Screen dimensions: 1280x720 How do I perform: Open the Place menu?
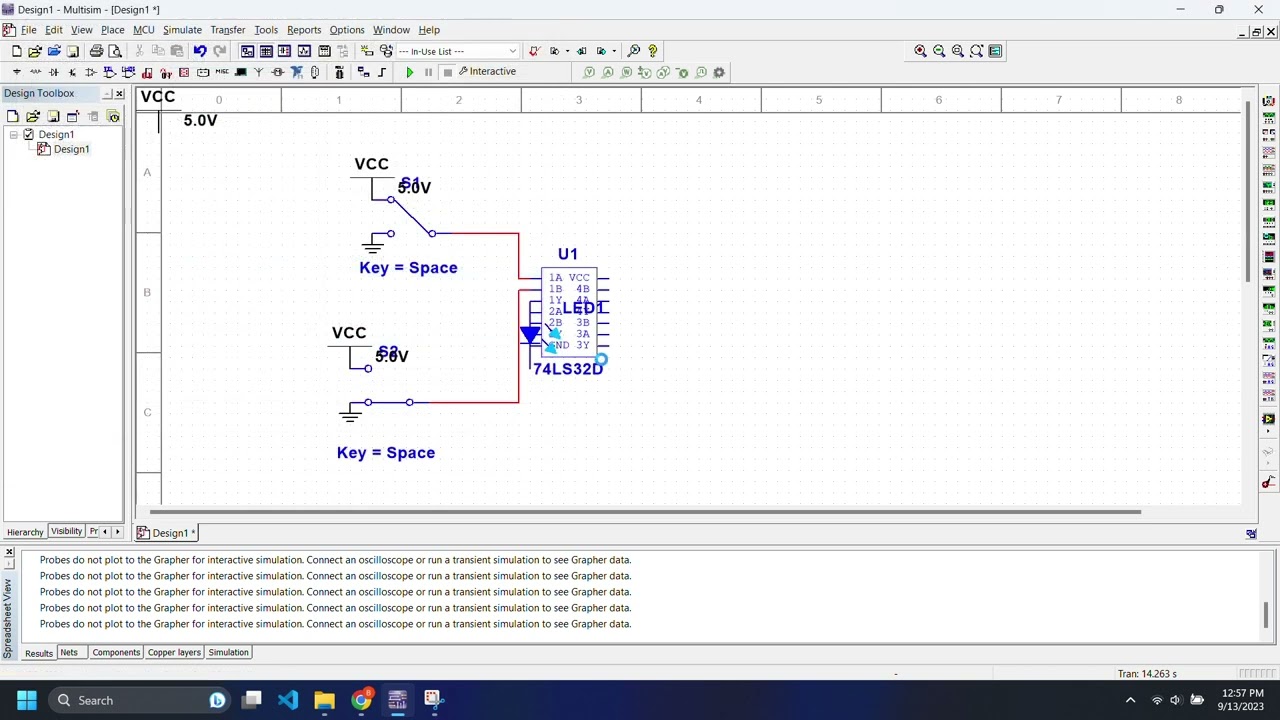[x=112, y=30]
